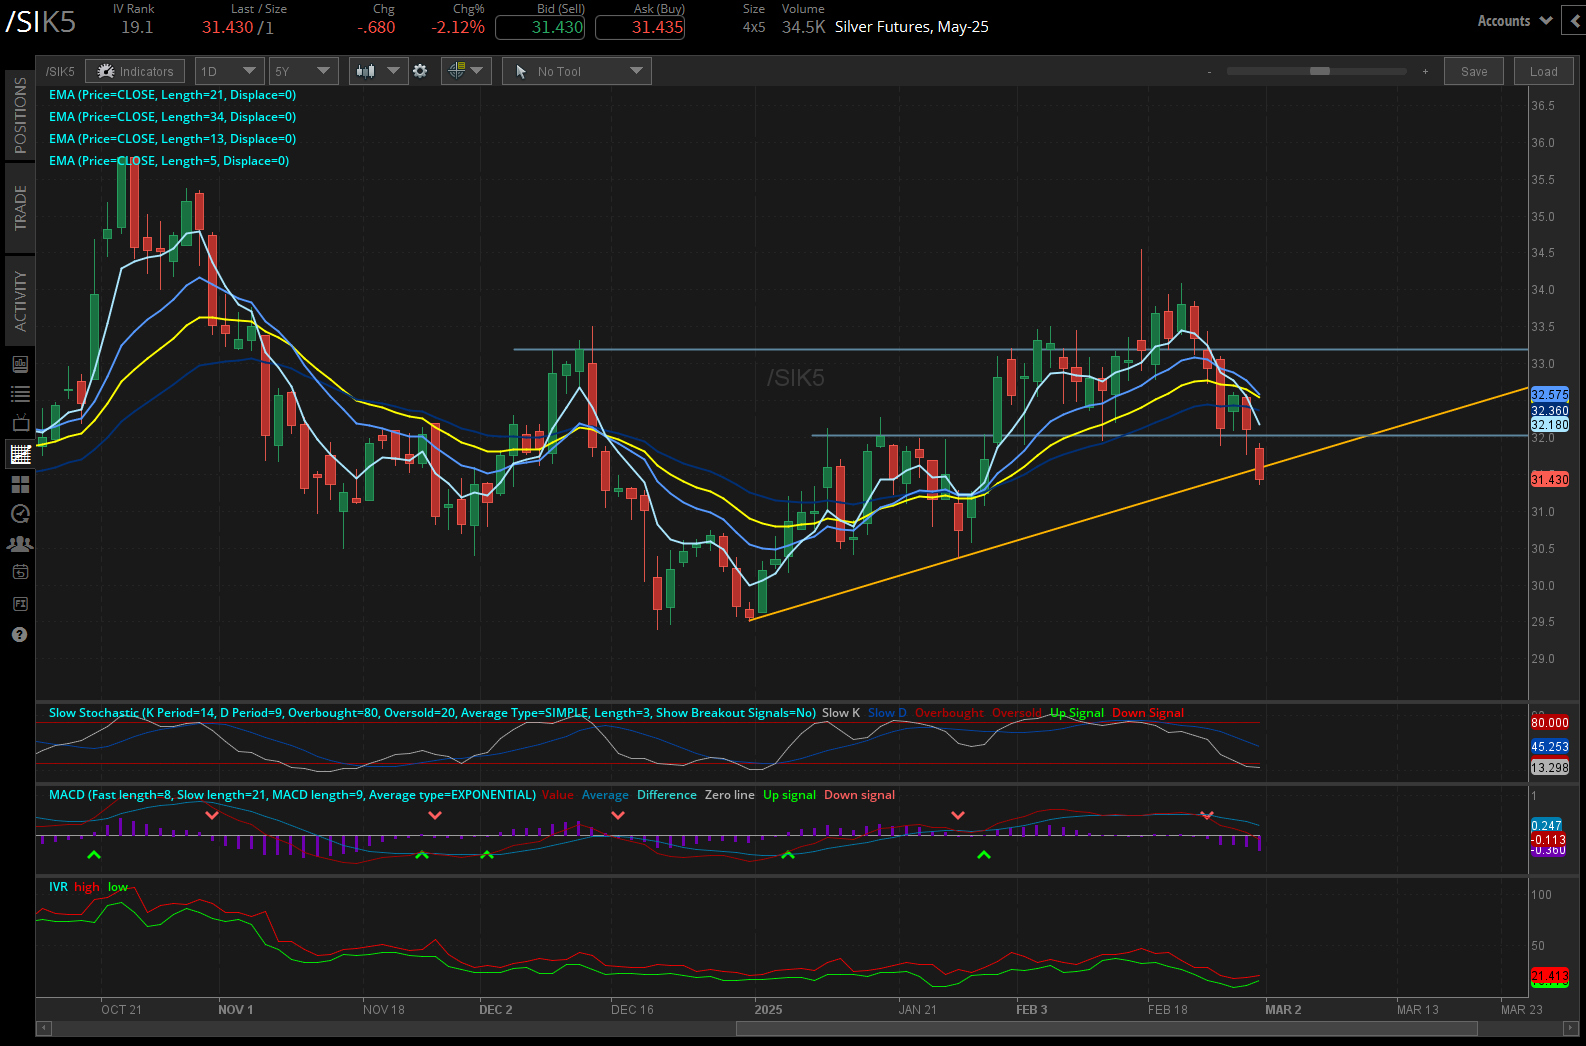Open the FI icon in sidebar
The height and width of the screenshot is (1046, 1586).
[x=20, y=604]
